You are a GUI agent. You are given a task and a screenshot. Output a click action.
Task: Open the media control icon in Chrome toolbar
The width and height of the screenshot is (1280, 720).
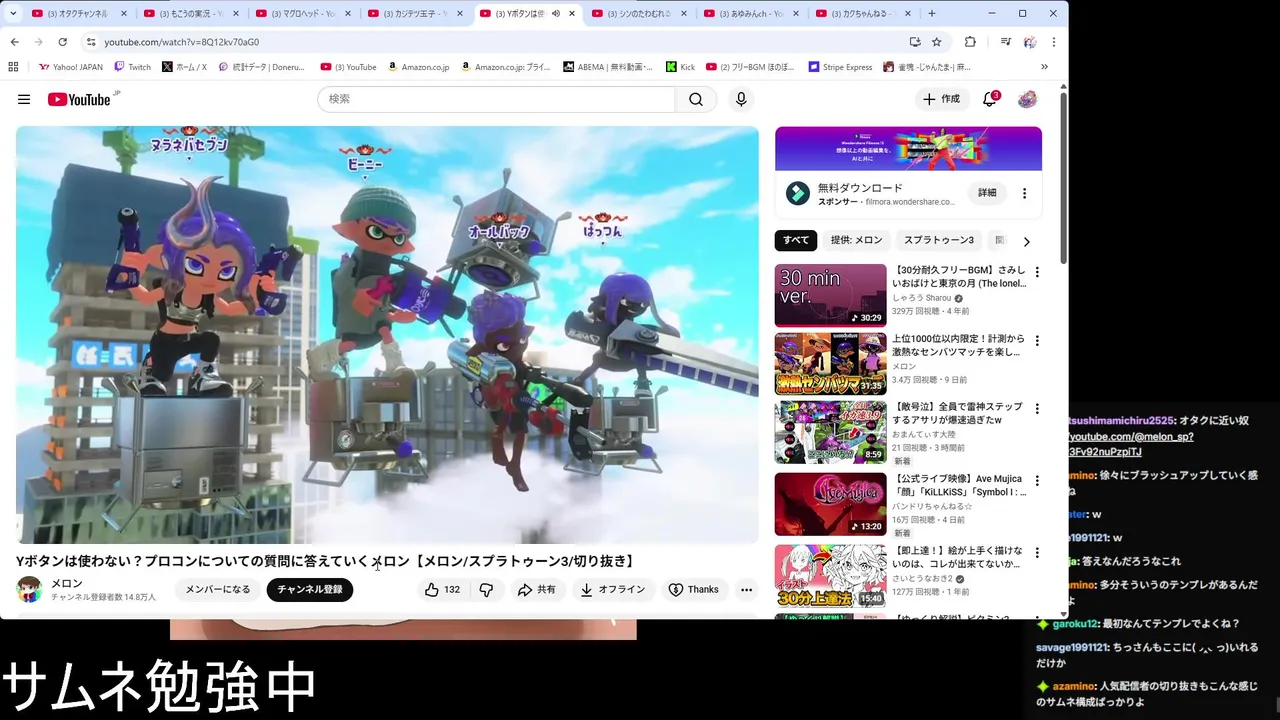click(x=1005, y=42)
